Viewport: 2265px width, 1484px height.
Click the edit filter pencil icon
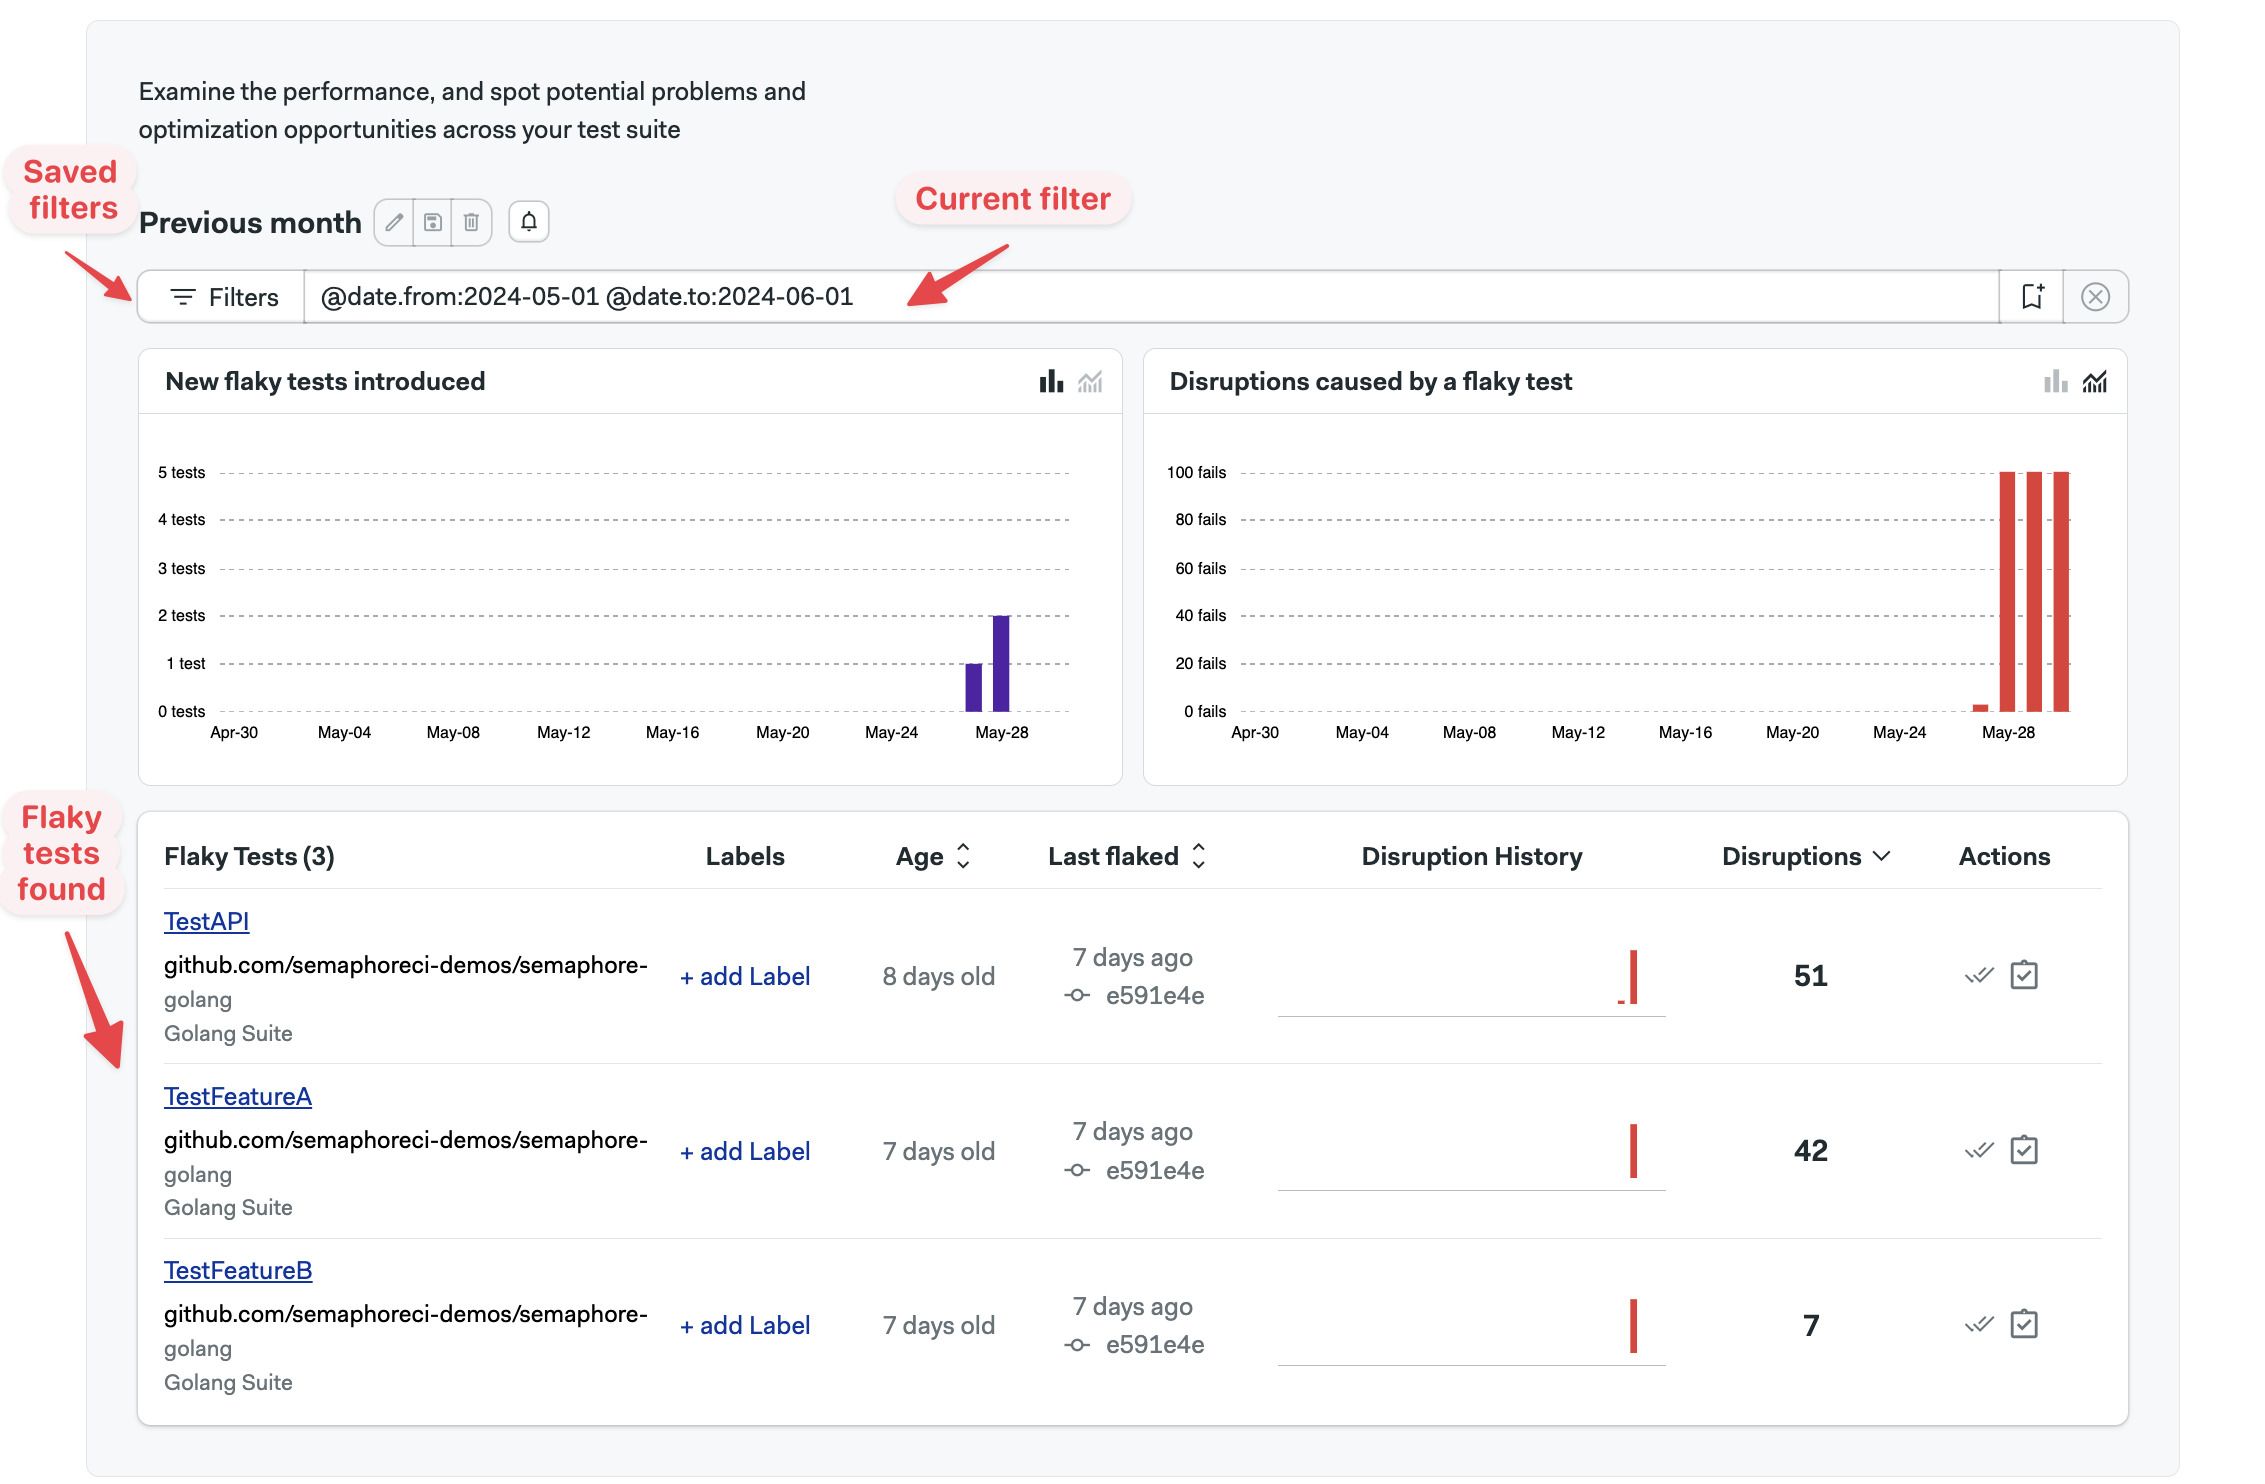(392, 220)
